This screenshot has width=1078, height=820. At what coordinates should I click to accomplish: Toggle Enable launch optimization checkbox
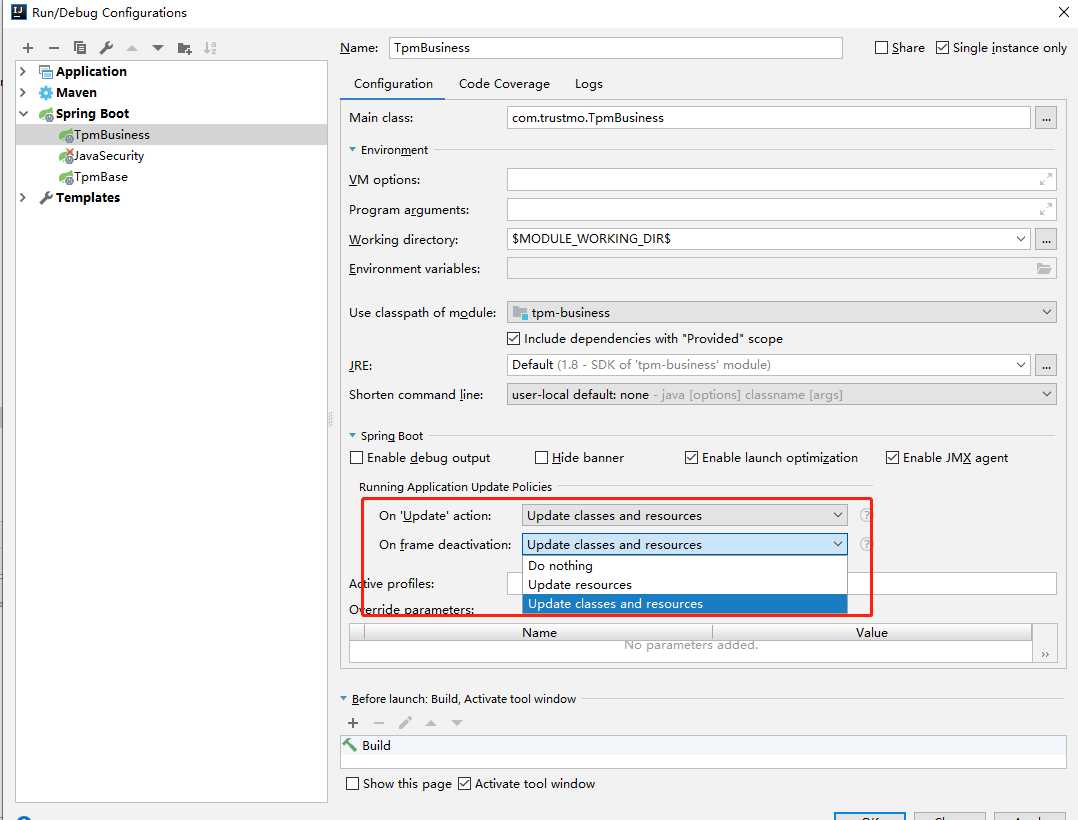tap(692, 458)
